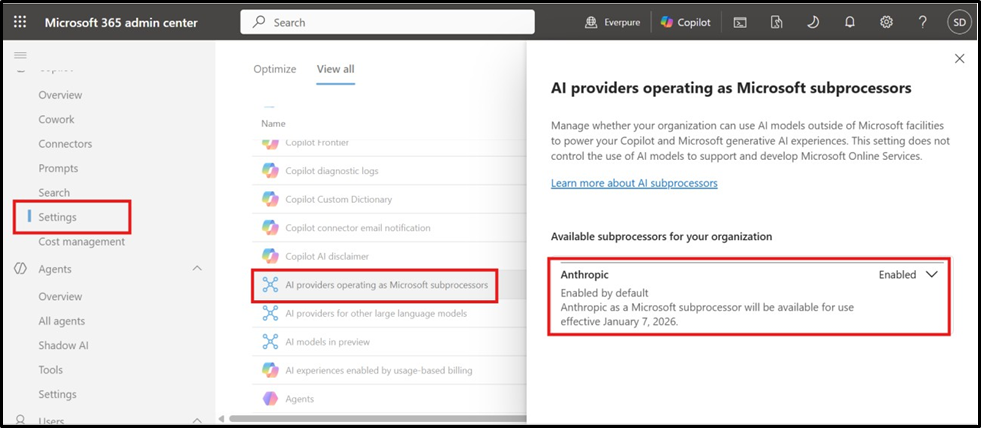
Task: Click Agents section icon in sidebar
Action: [x=20, y=269]
